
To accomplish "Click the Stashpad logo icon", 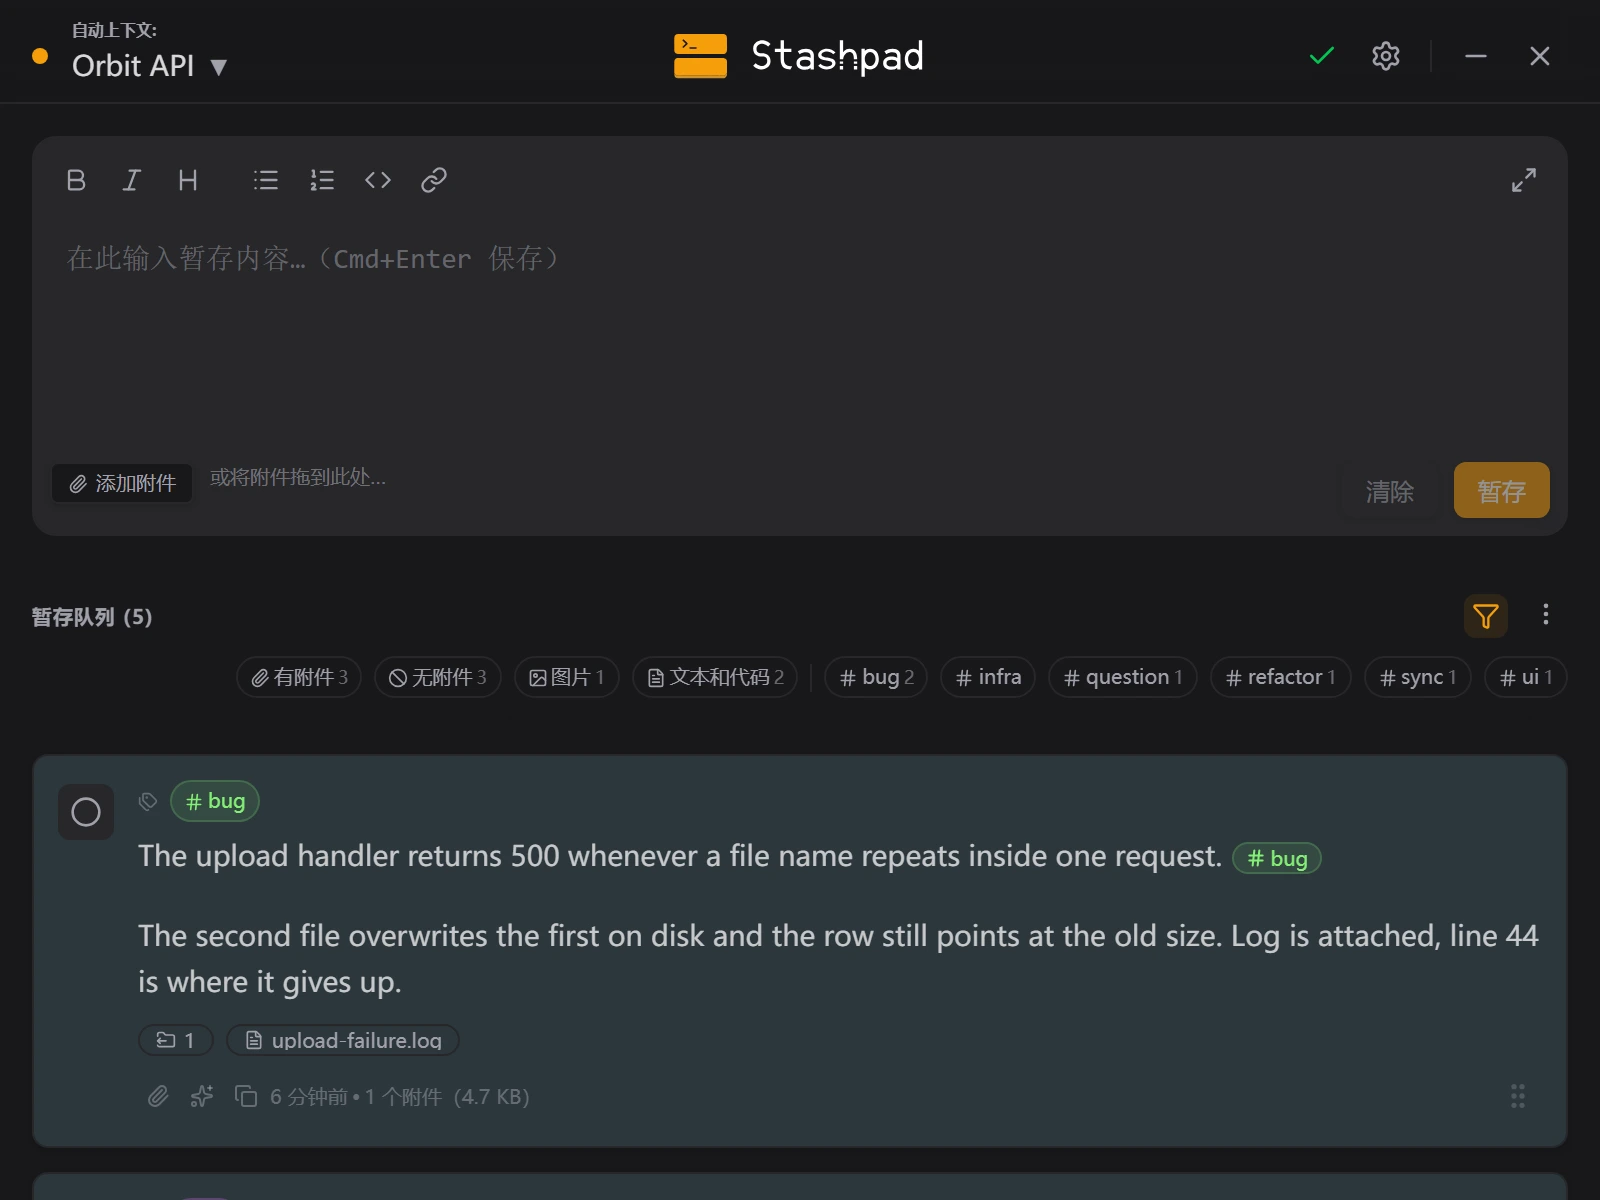I will coord(701,56).
